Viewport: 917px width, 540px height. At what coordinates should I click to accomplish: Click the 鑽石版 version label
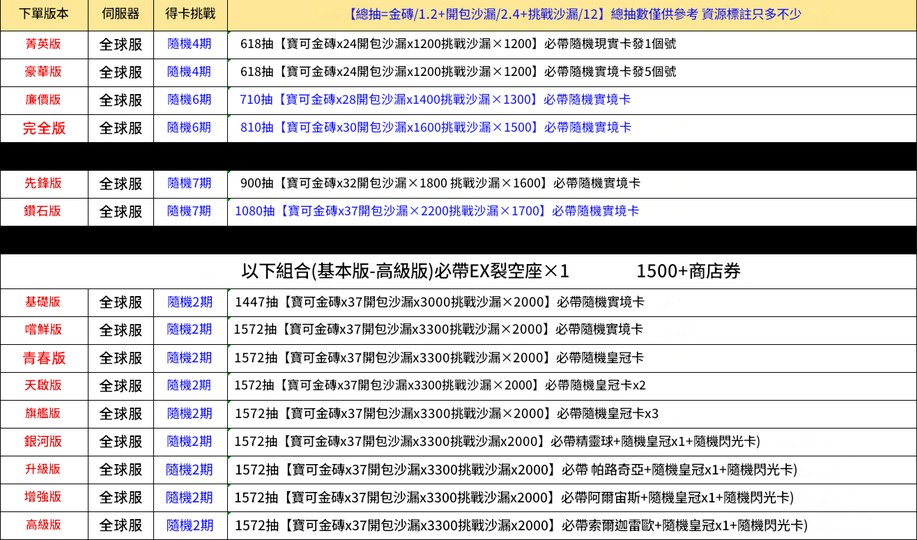(42, 211)
